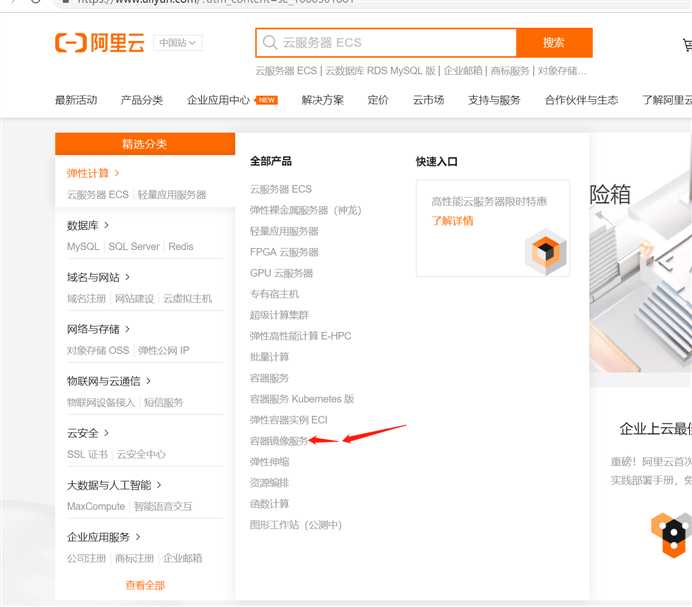Image resolution: width=692 pixels, height=607 pixels.
Task: Open 超级计算集群 product
Action: tap(279, 315)
